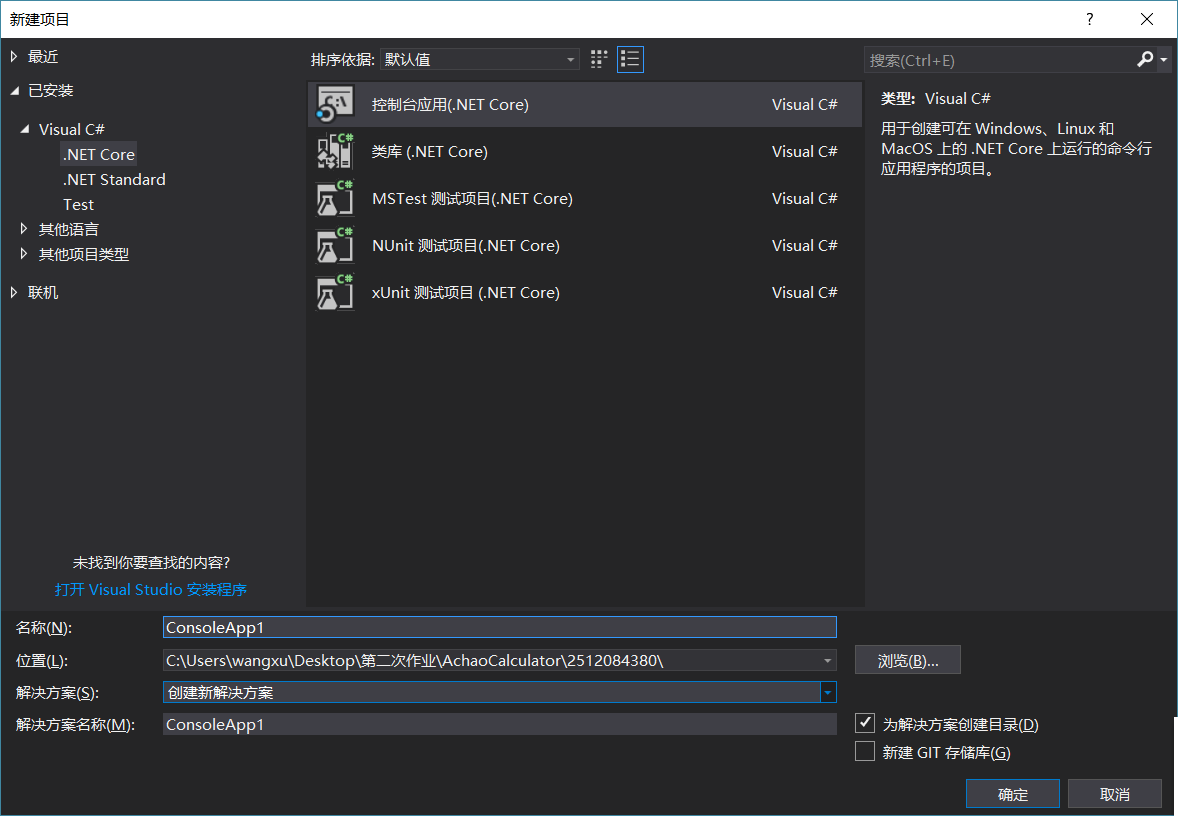Expand the 最近 tree node
This screenshot has height=816, width=1178.
[14, 56]
